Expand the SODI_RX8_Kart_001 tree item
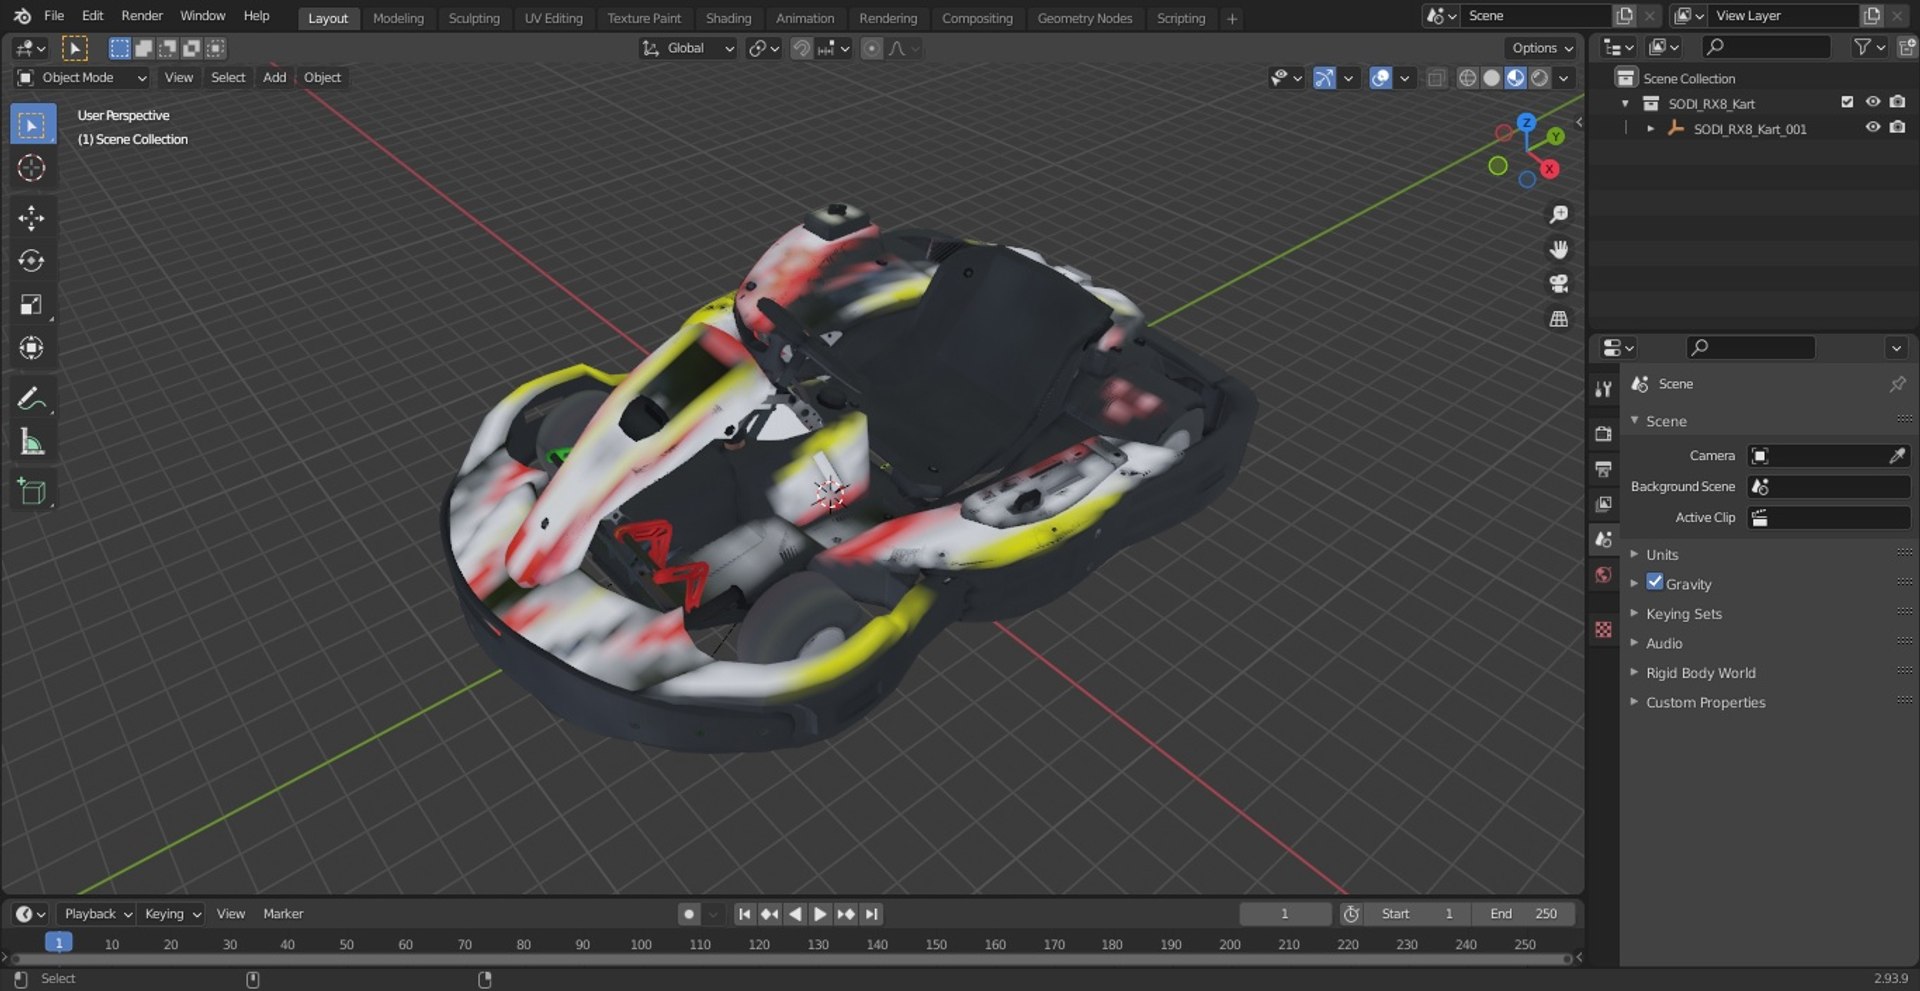This screenshot has width=1920, height=991. 1650,129
